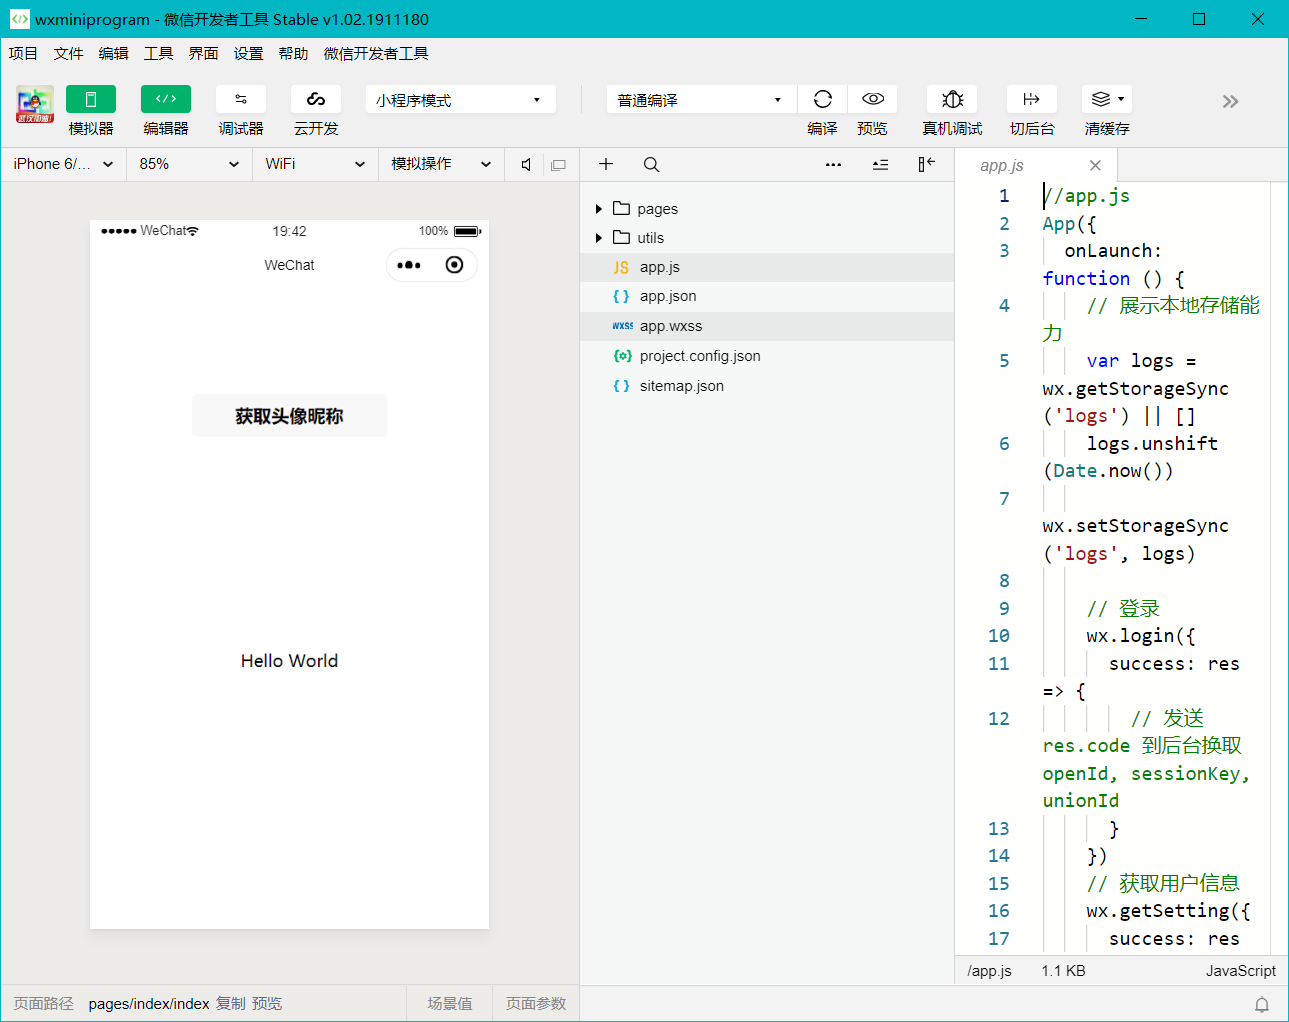Click the 获取头像昵称 button in simulator
This screenshot has width=1289, height=1022.
click(289, 416)
